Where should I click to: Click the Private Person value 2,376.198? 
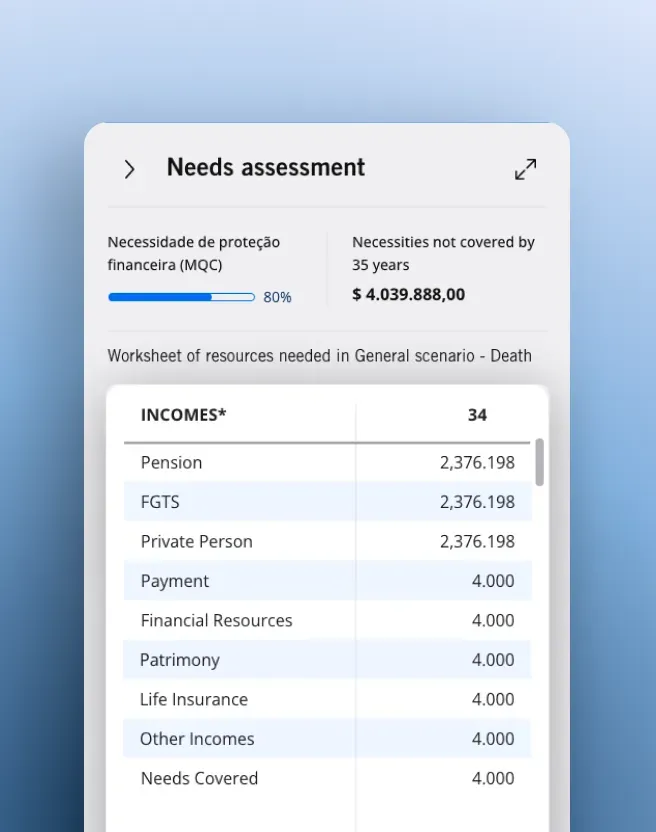point(477,542)
